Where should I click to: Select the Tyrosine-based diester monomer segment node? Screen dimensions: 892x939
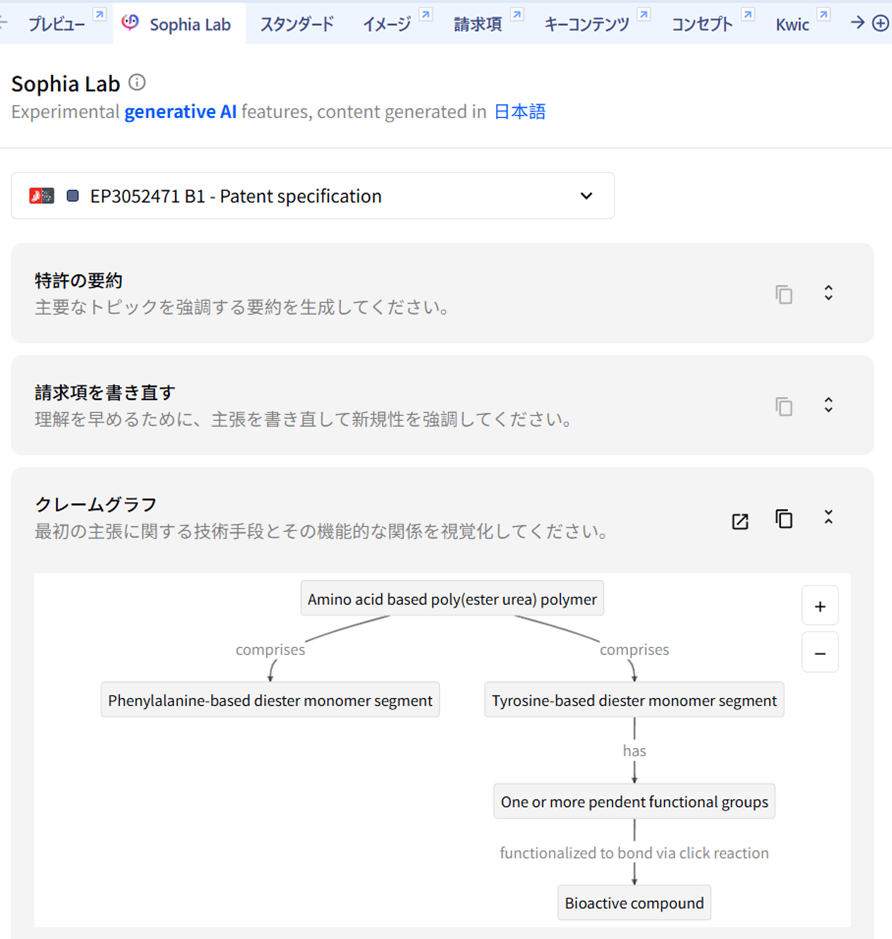(x=634, y=700)
